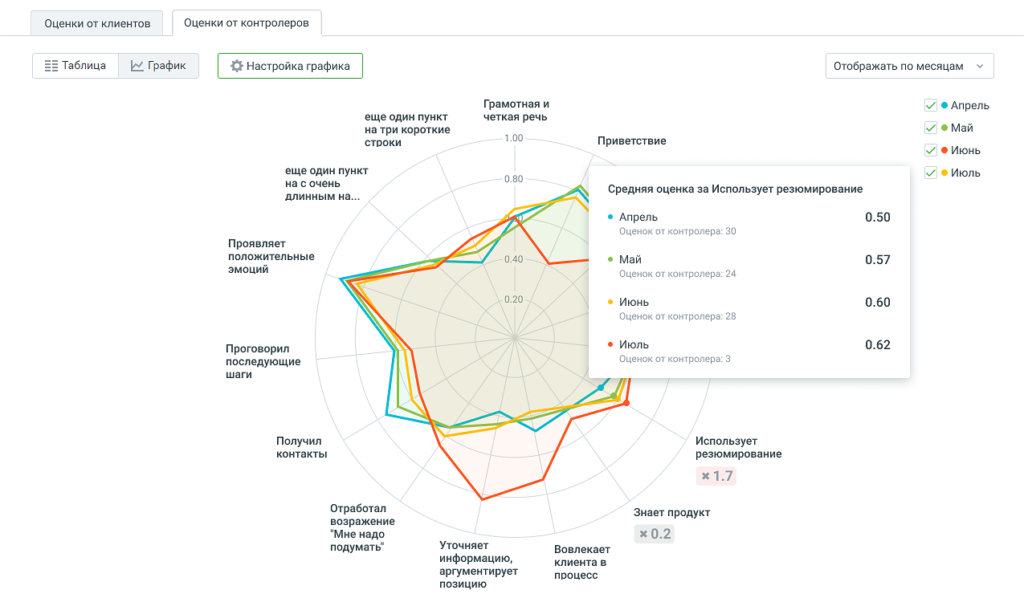This screenshot has height=598, width=1024.
Task: Click the Проявляет положительные эмоций axis label
Action: pyautogui.click(x=270, y=256)
